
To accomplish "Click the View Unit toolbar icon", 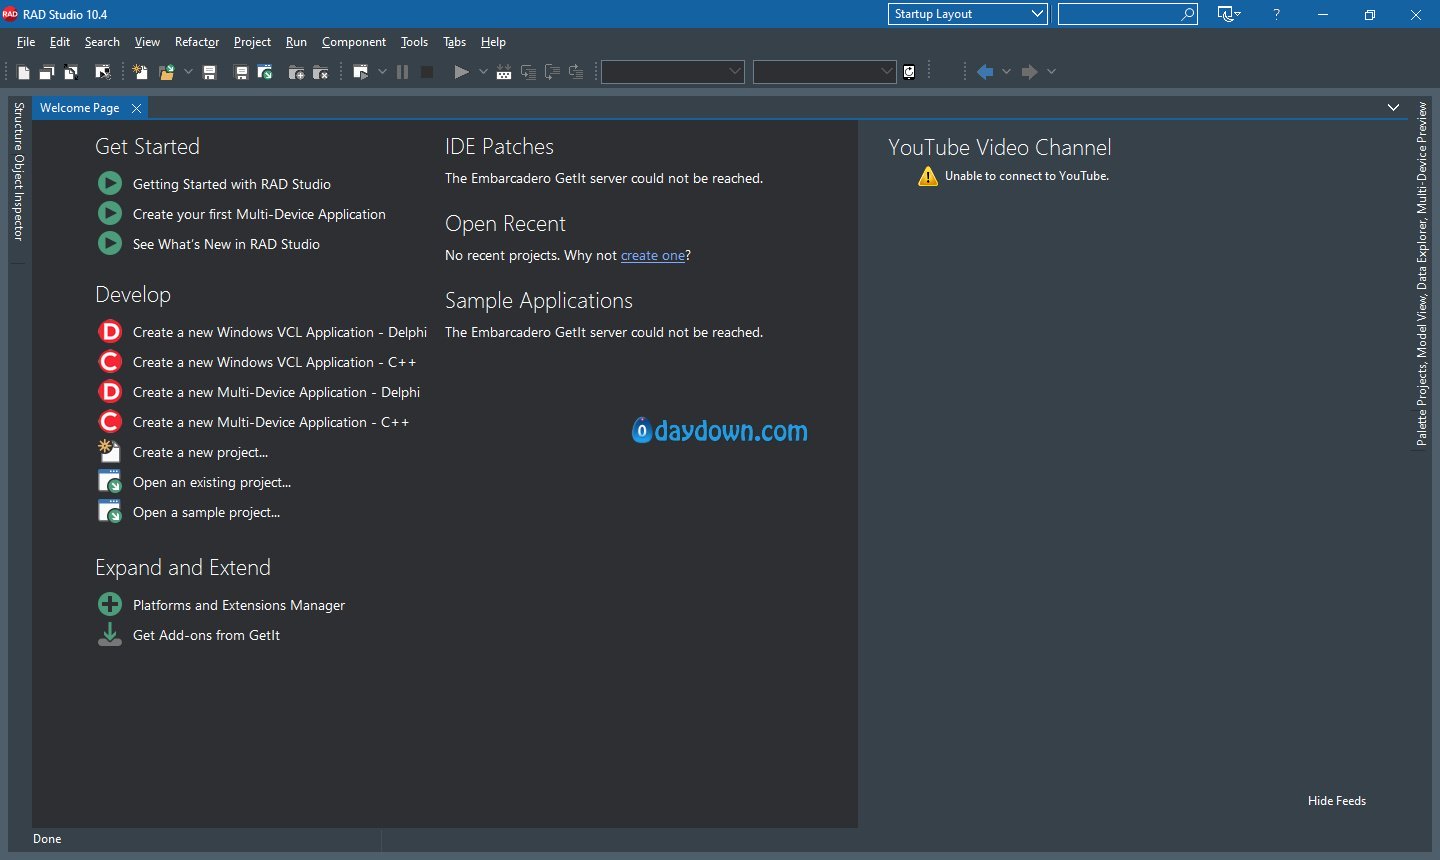I will click(24, 72).
